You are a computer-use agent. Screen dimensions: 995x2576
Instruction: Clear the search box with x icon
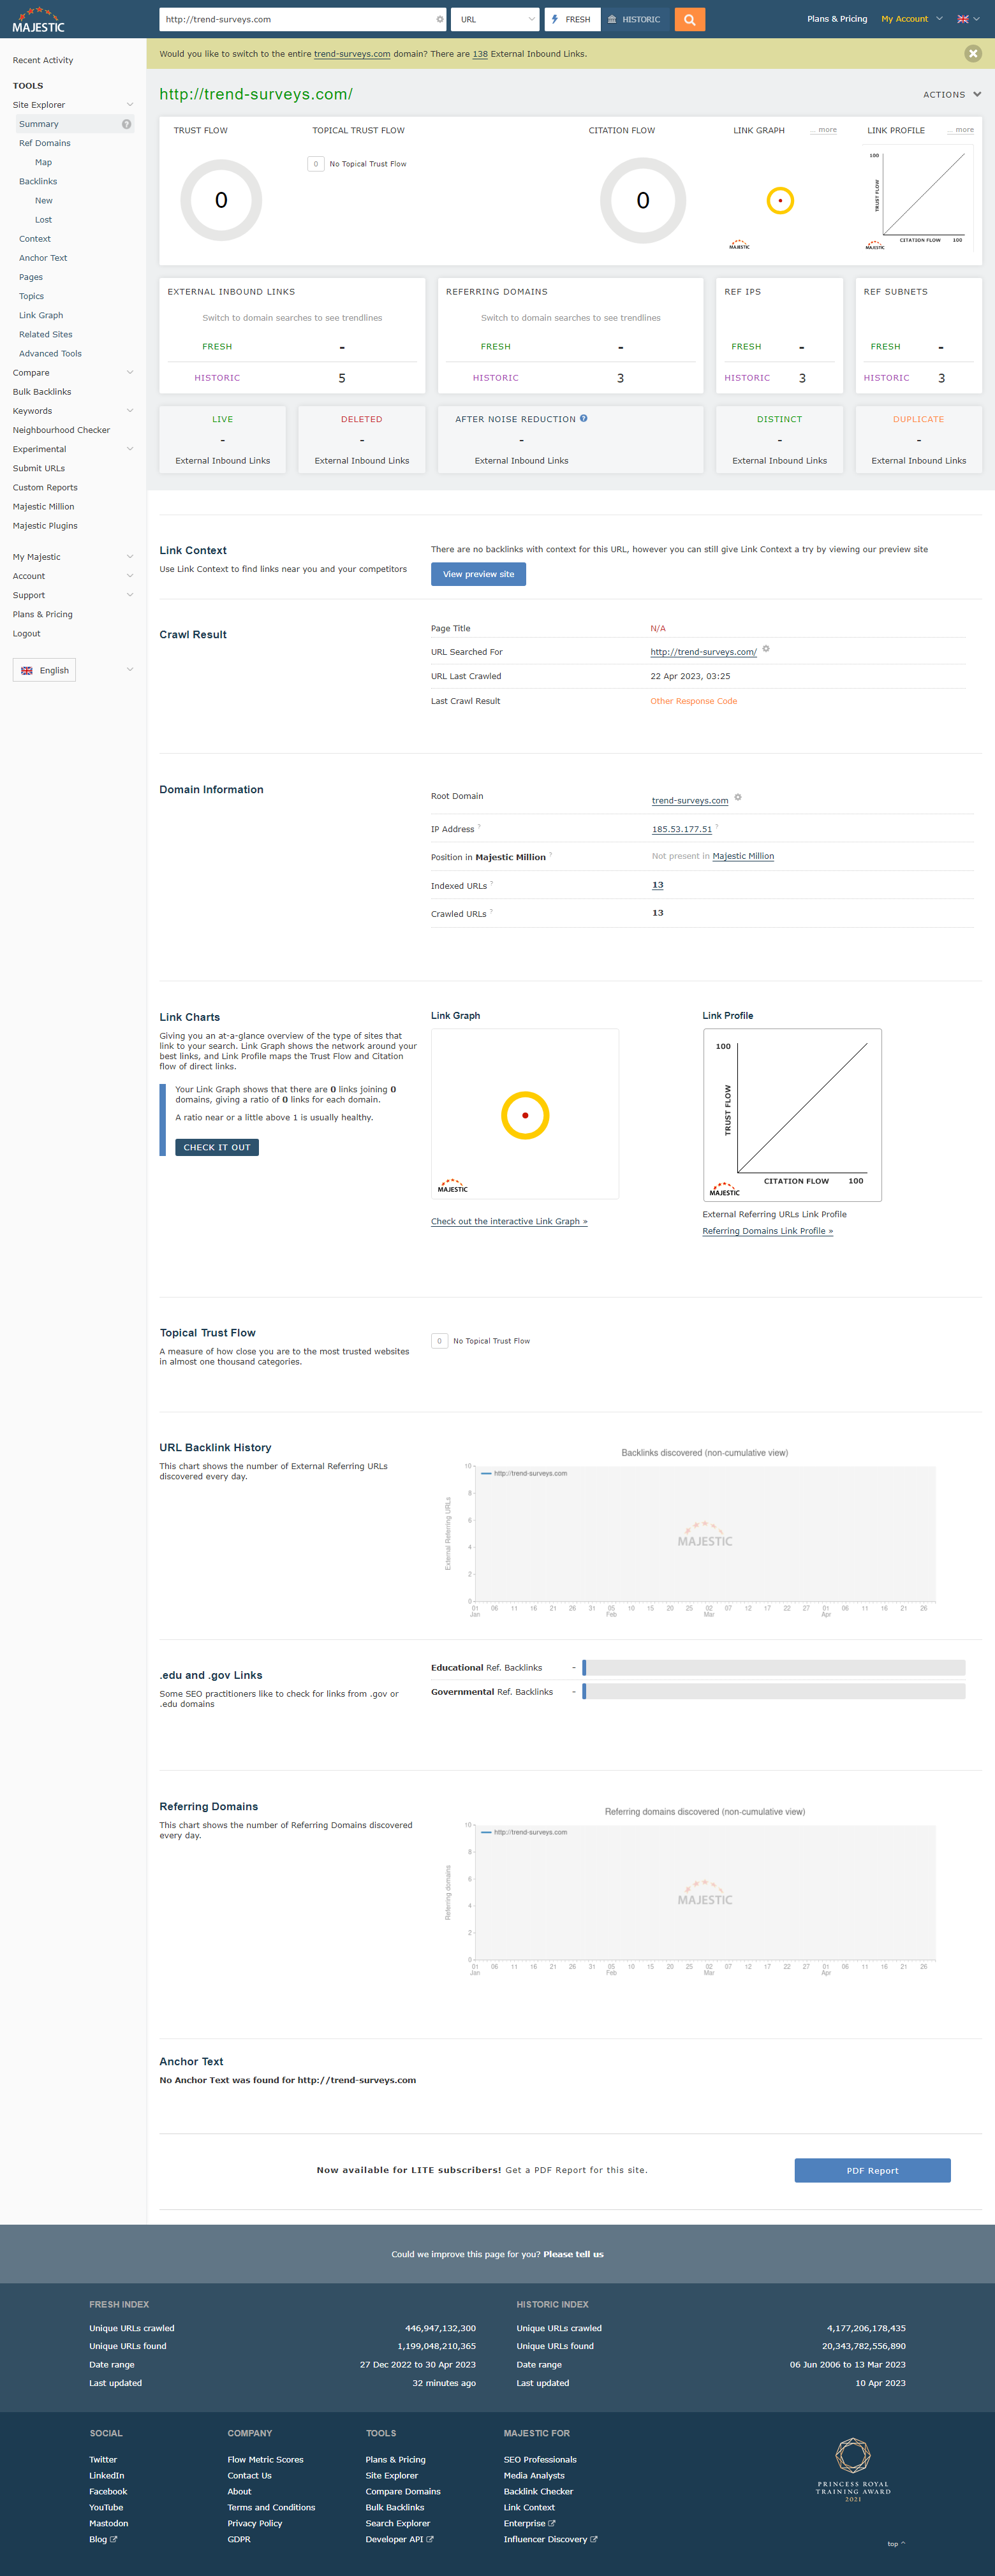[439, 19]
